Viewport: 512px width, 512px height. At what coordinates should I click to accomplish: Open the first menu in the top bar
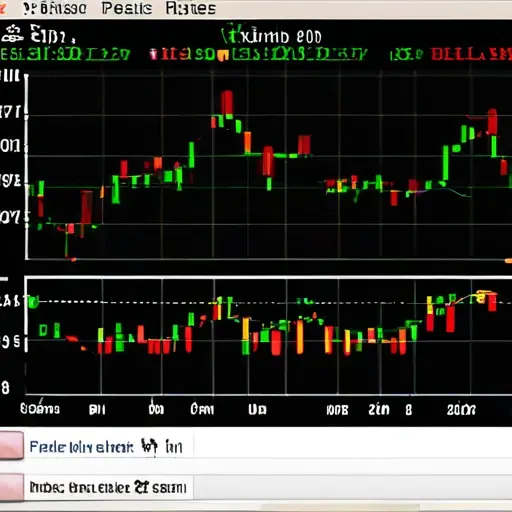click(55, 9)
